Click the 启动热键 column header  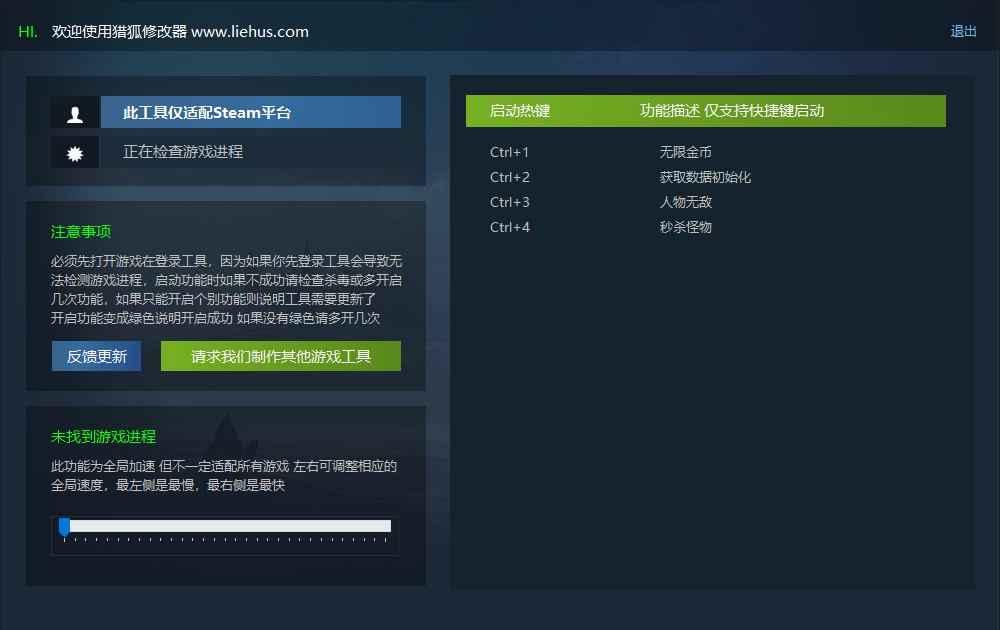pyautogui.click(x=520, y=111)
